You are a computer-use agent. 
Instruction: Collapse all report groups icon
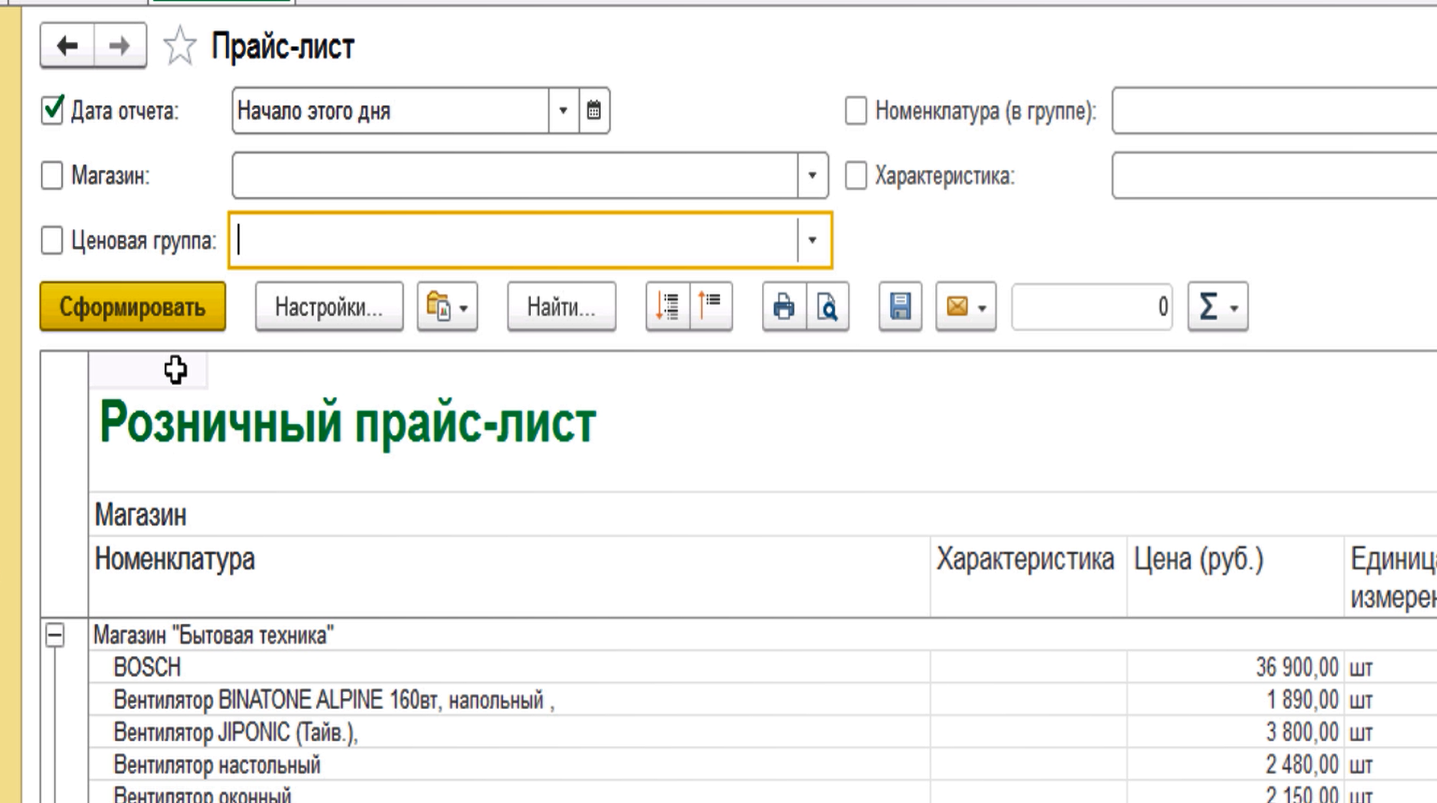coord(710,307)
